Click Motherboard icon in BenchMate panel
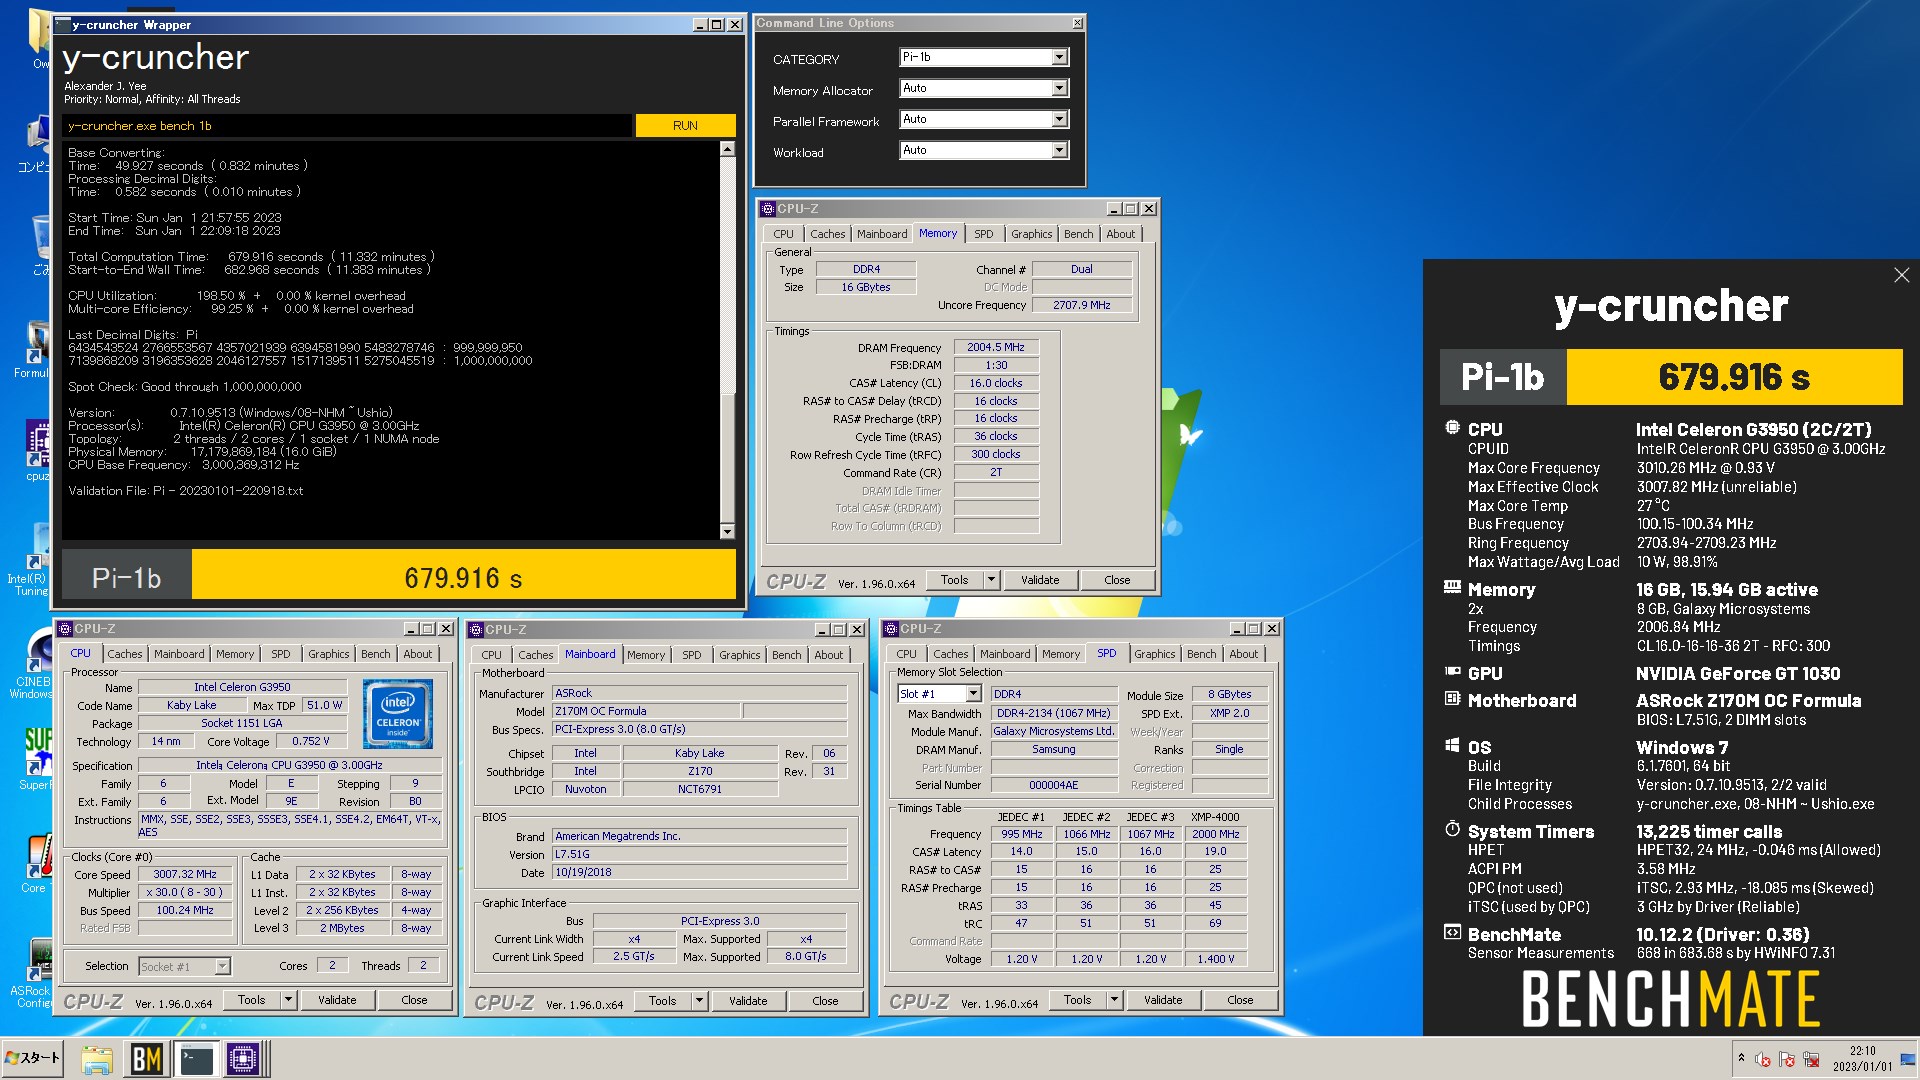The image size is (1920, 1080). point(1452,699)
